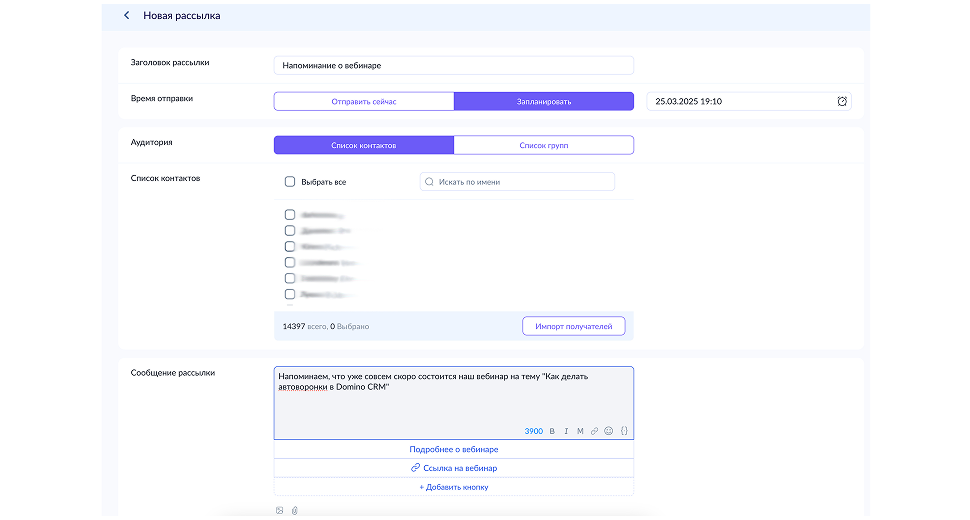Attach an image using the picture icon

point(280,511)
